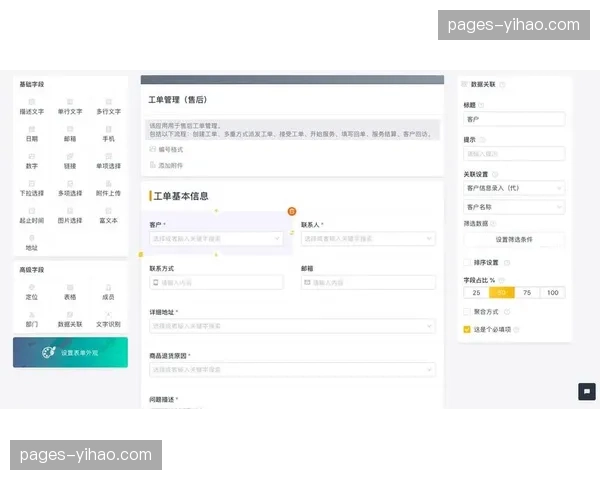This screenshot has height=480, width=600.
Task: Click the 邮箱 input in the form
Action: tap(368, 282)
